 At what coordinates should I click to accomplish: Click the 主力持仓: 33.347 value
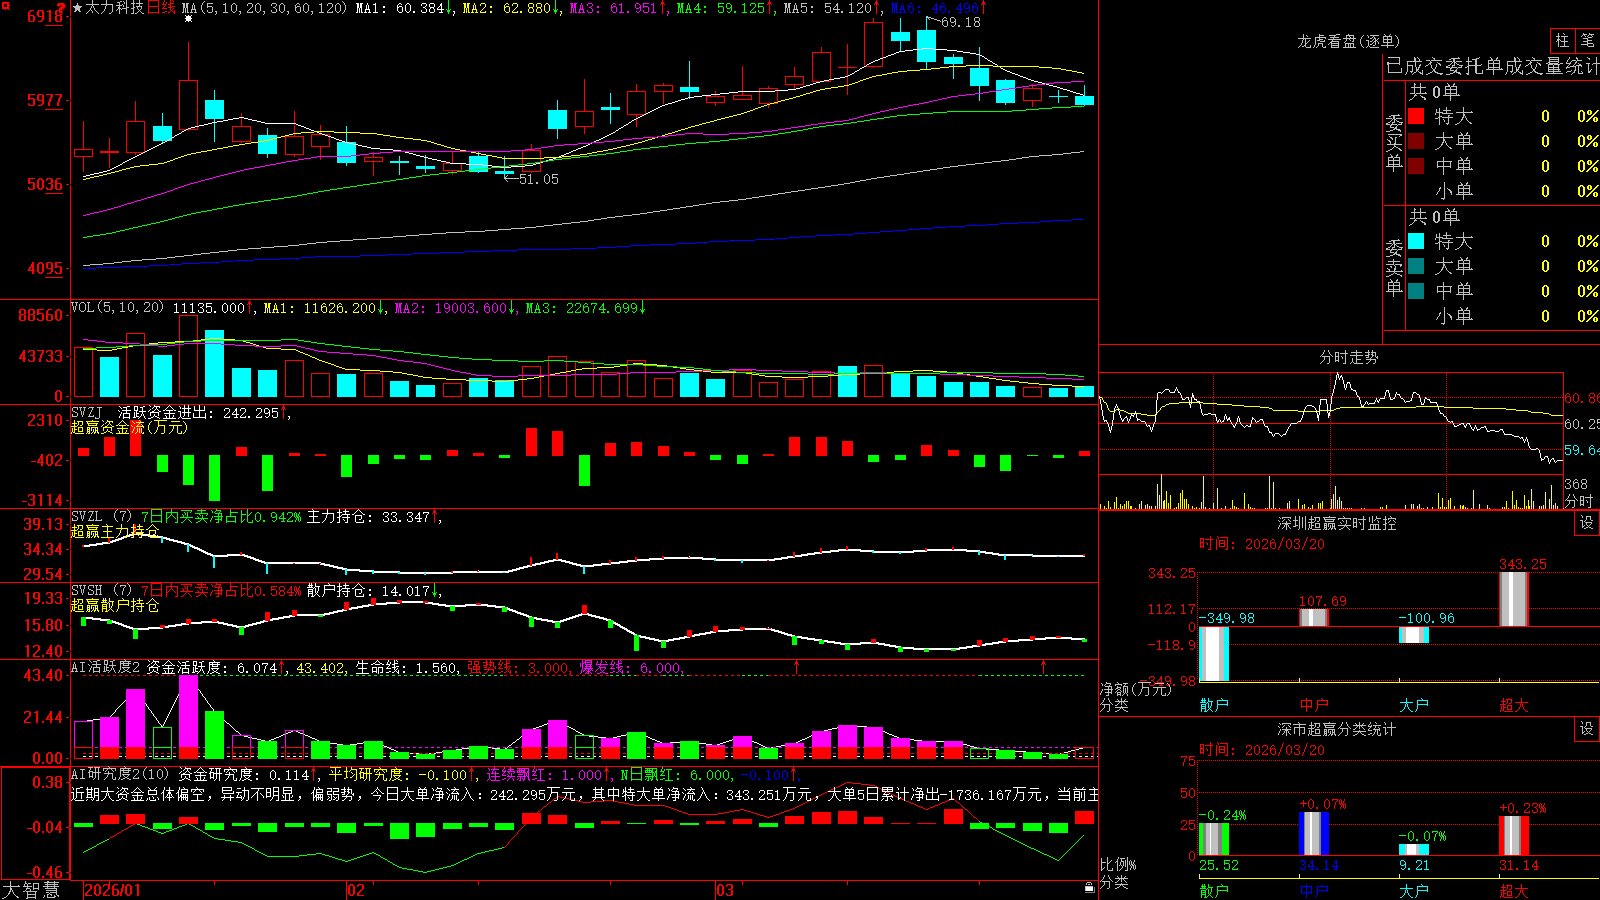pos(368,517)
